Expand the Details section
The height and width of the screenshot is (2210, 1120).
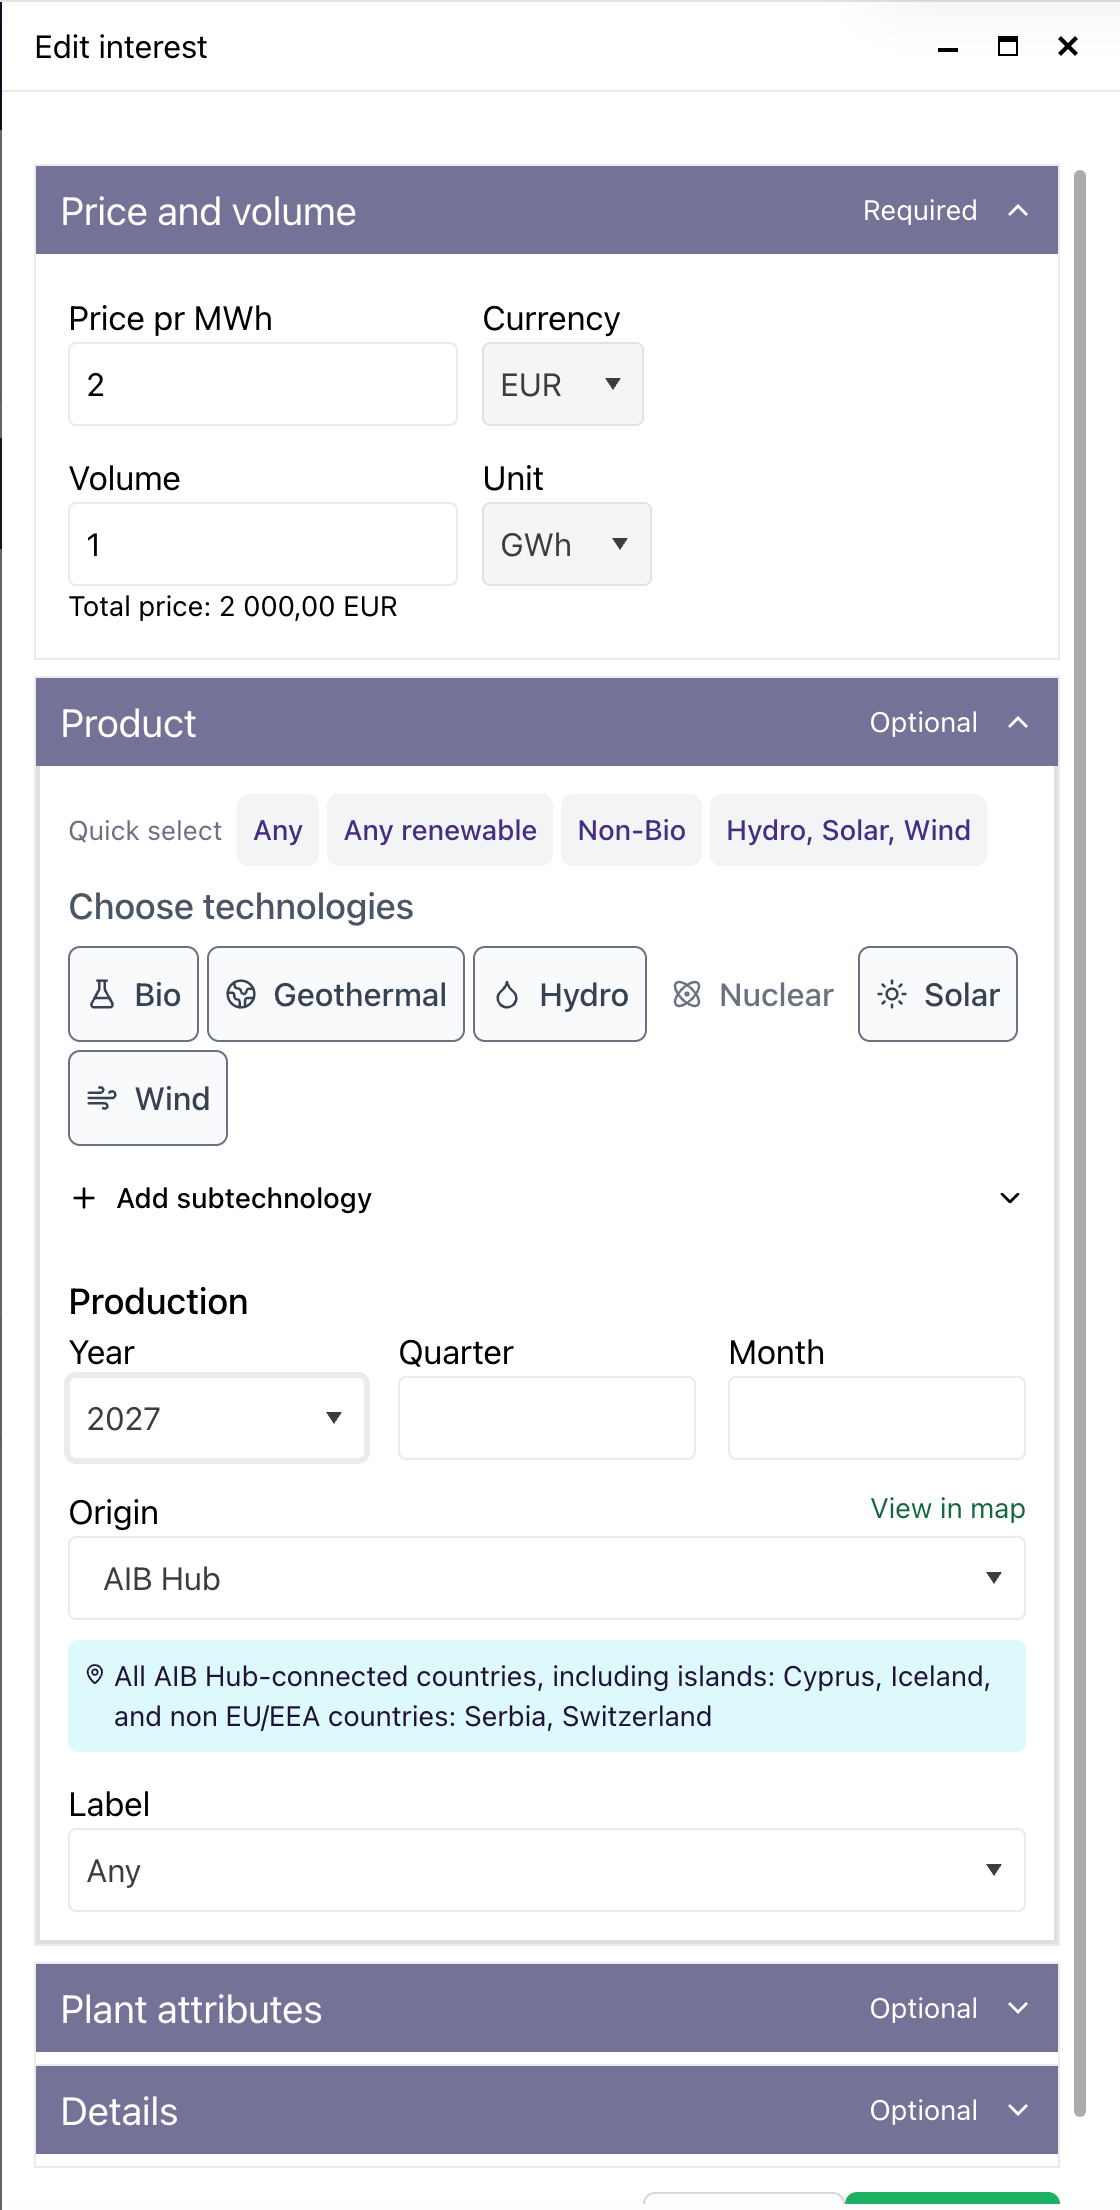click(x=1018, y=2111)
